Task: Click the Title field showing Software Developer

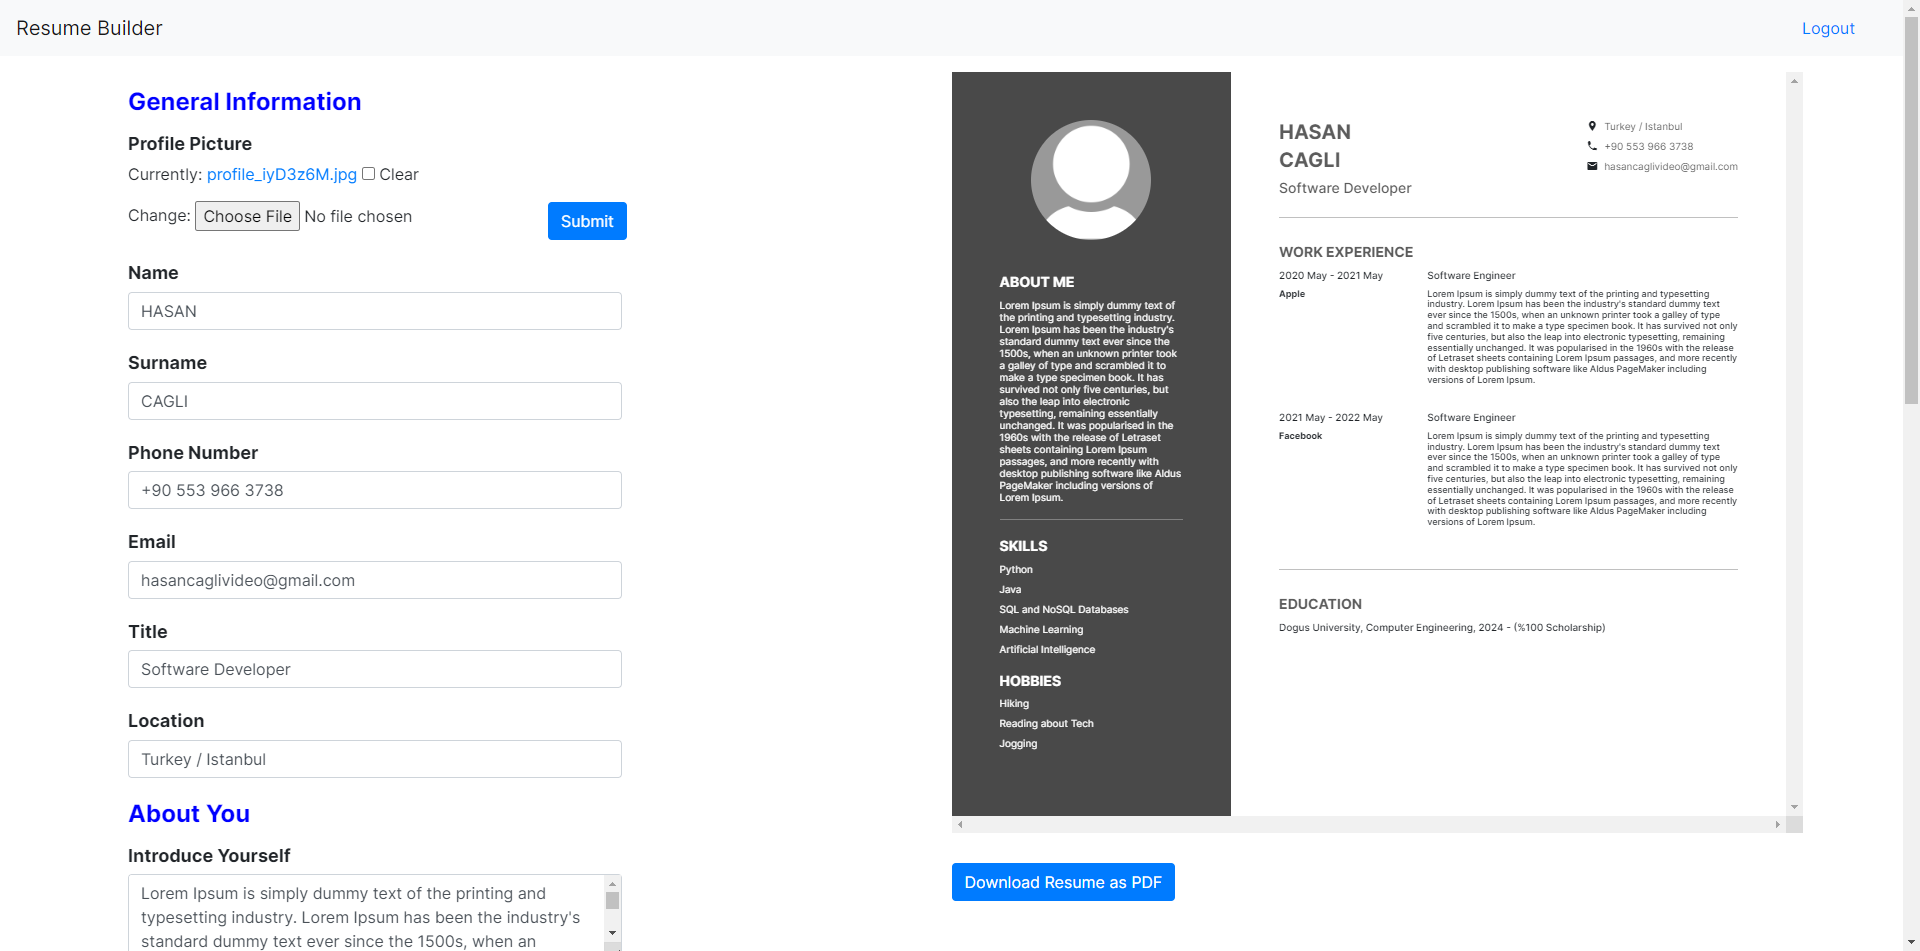Action: click(374, 669)
